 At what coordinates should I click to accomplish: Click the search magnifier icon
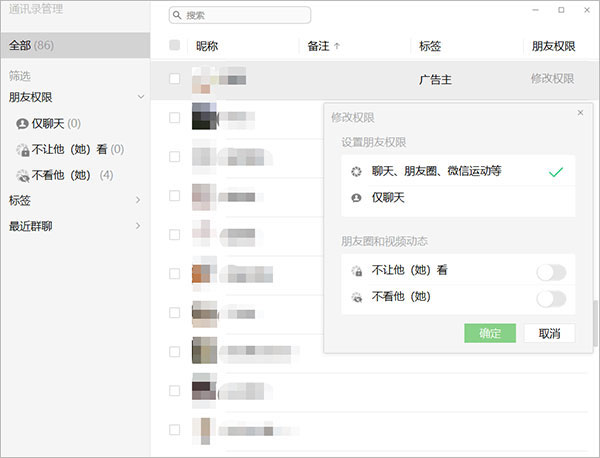[177, 16]
